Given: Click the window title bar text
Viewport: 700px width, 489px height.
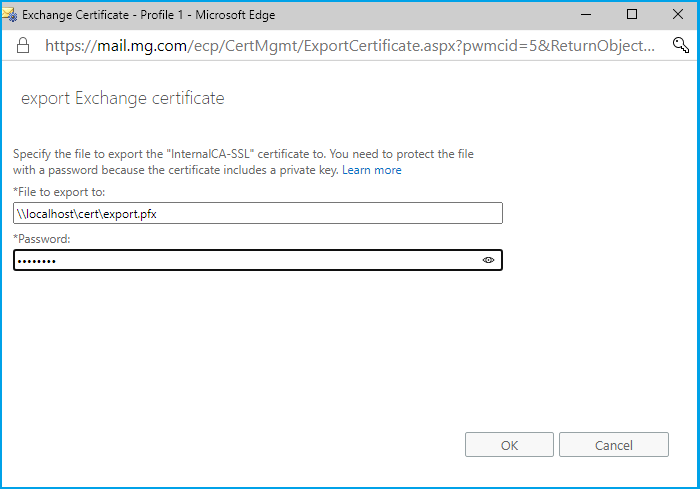Looking at the screenshot, I should (148, 15).
